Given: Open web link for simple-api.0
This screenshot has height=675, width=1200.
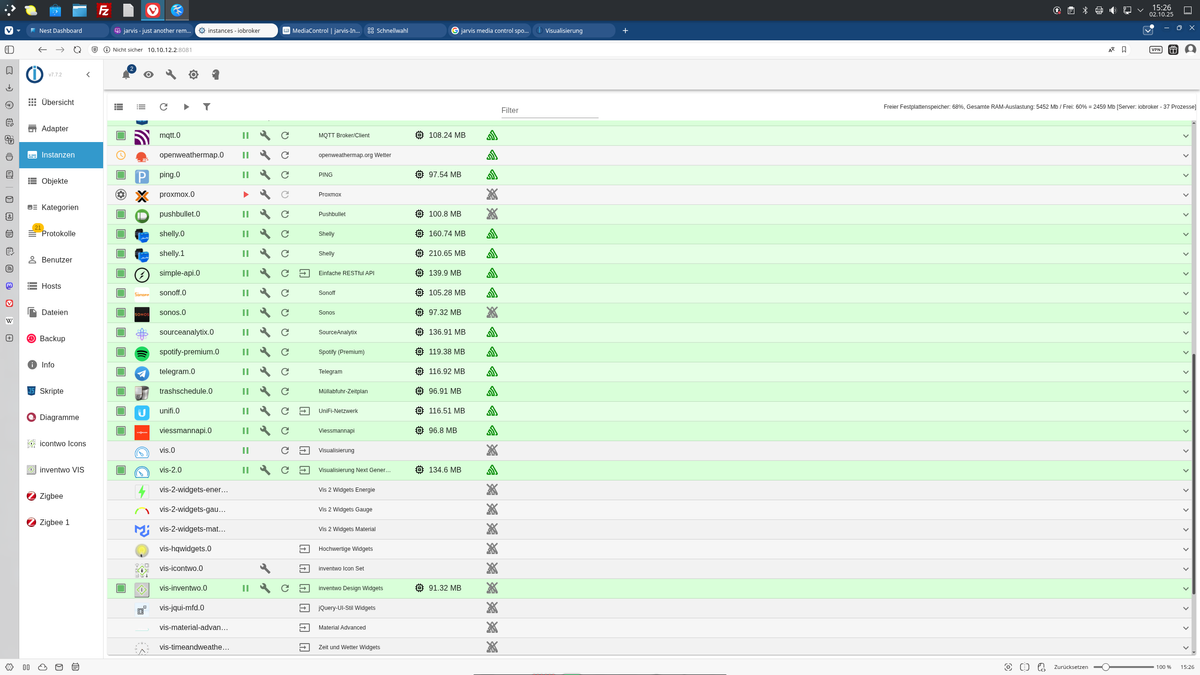Looking at the screenshot, I should coord(305,273).
